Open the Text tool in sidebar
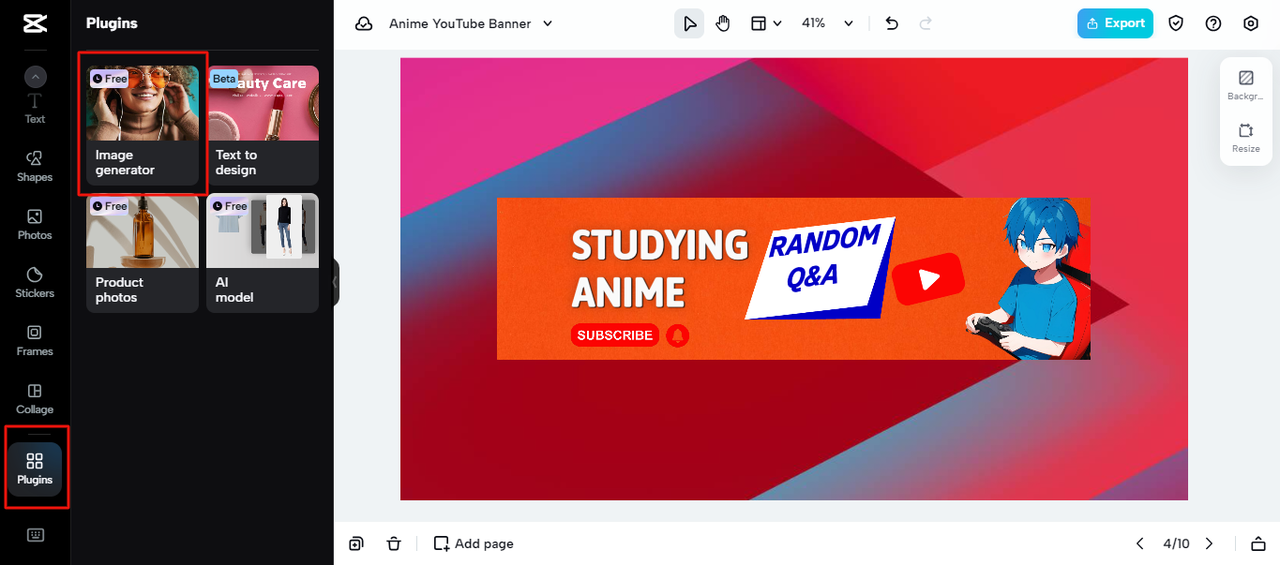This screenshot has height=565, width=1280. coord(35,108)
